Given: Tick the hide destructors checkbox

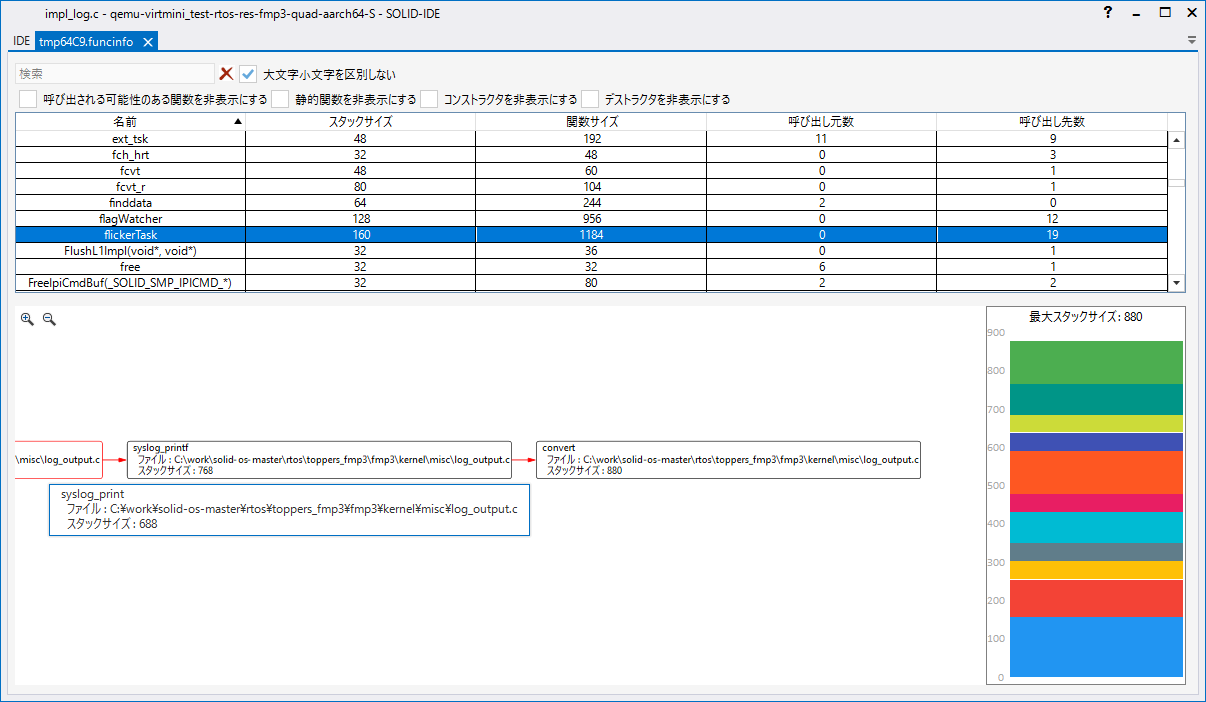Looking at the screenshot, I should (590, 99).
